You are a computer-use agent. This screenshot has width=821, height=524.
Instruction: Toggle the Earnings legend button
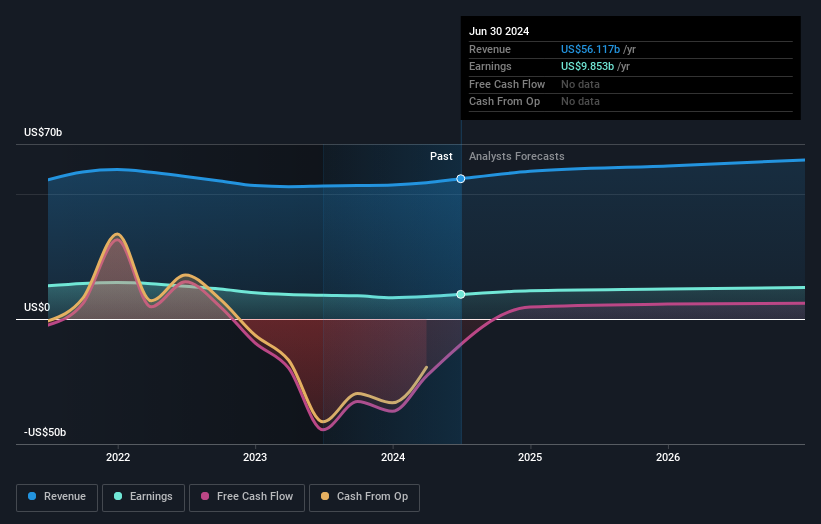(x=143, y=497)
